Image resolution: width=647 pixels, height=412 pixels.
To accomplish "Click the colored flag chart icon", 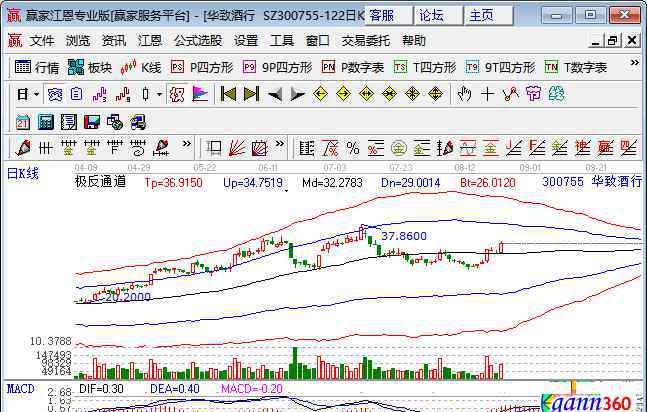I will (x=200, y=95).
